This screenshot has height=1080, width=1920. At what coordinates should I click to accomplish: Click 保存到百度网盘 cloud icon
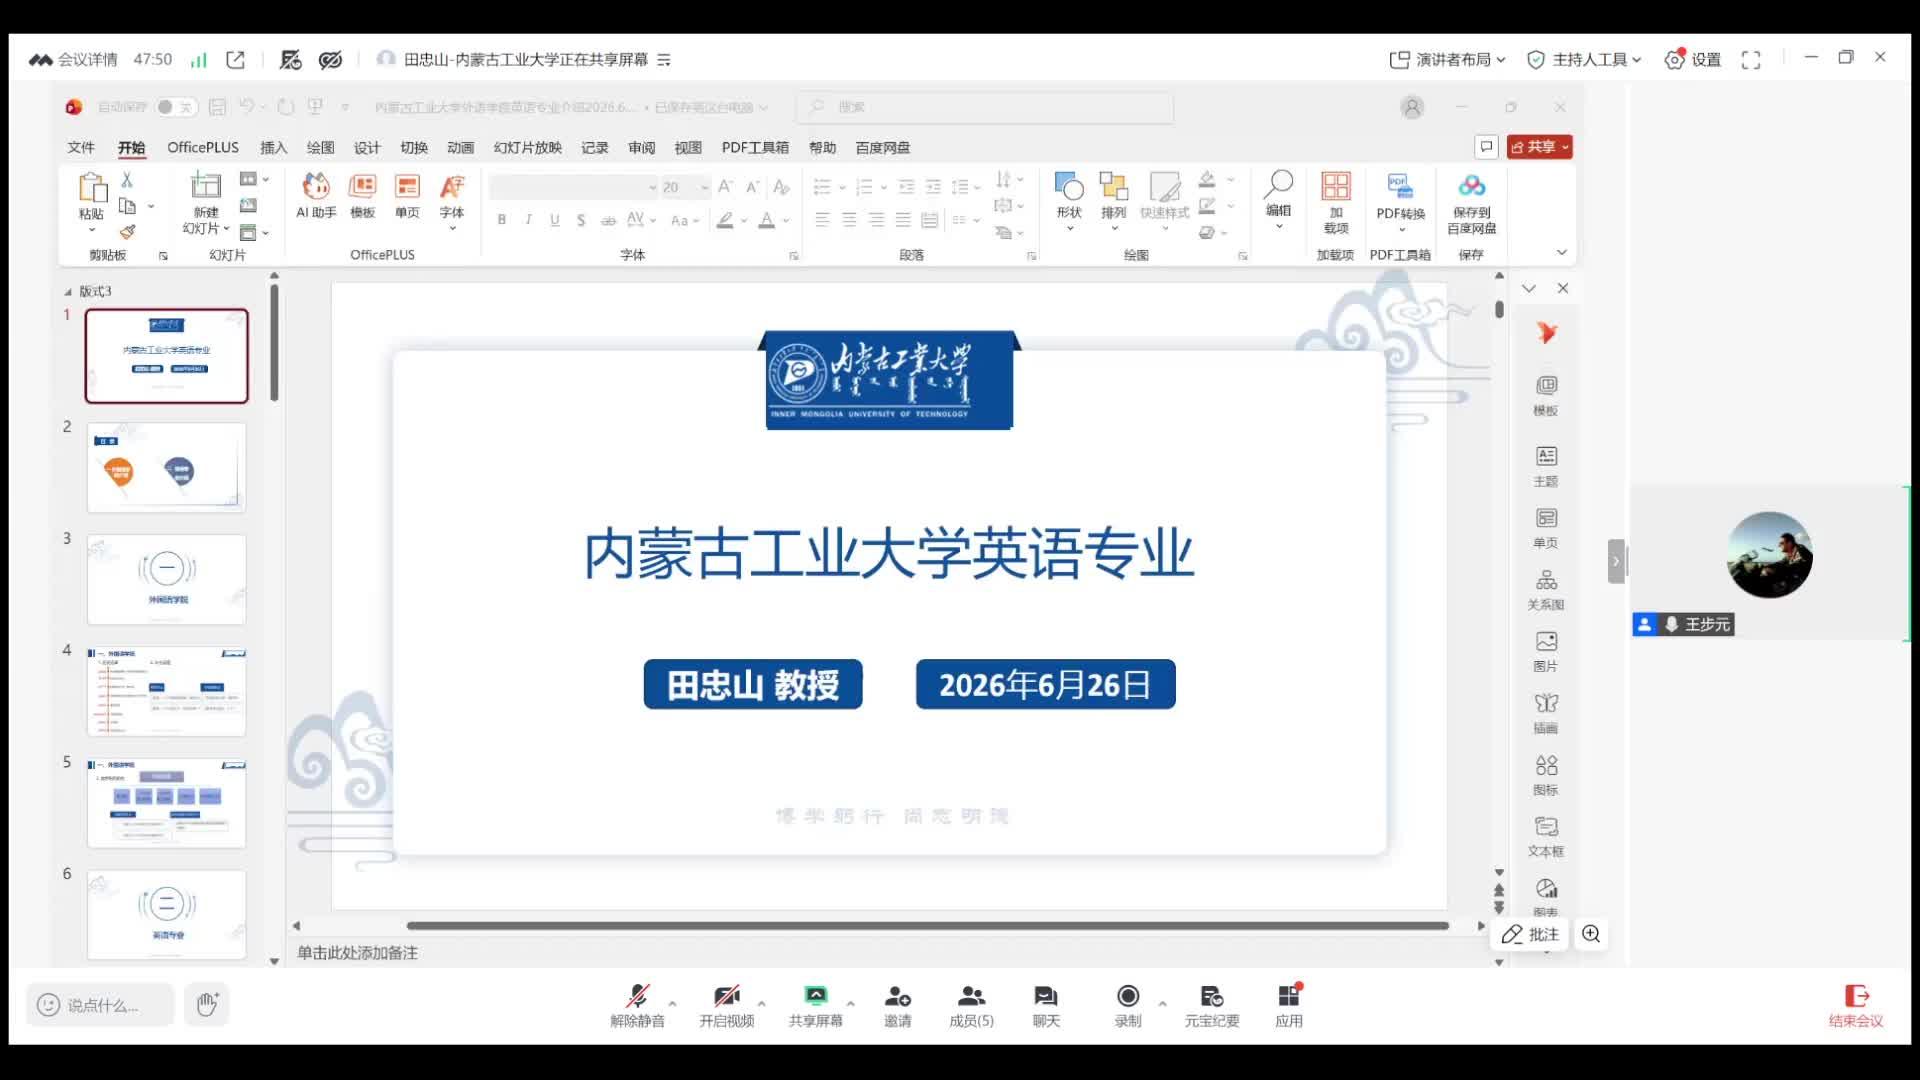pyautogui.click(x=1471, y=203)
